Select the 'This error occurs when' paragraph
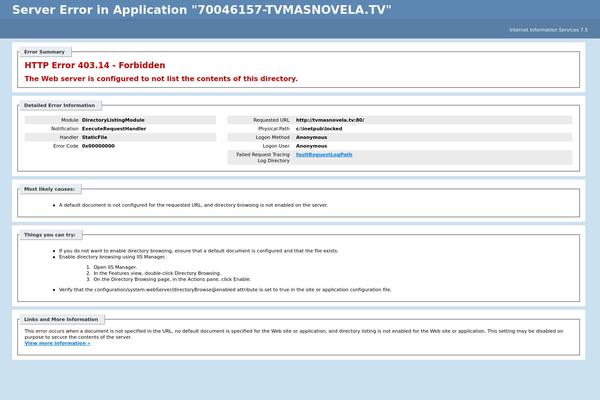The width and height of the screenshot is (600, 400). click(x=294, y=334)
